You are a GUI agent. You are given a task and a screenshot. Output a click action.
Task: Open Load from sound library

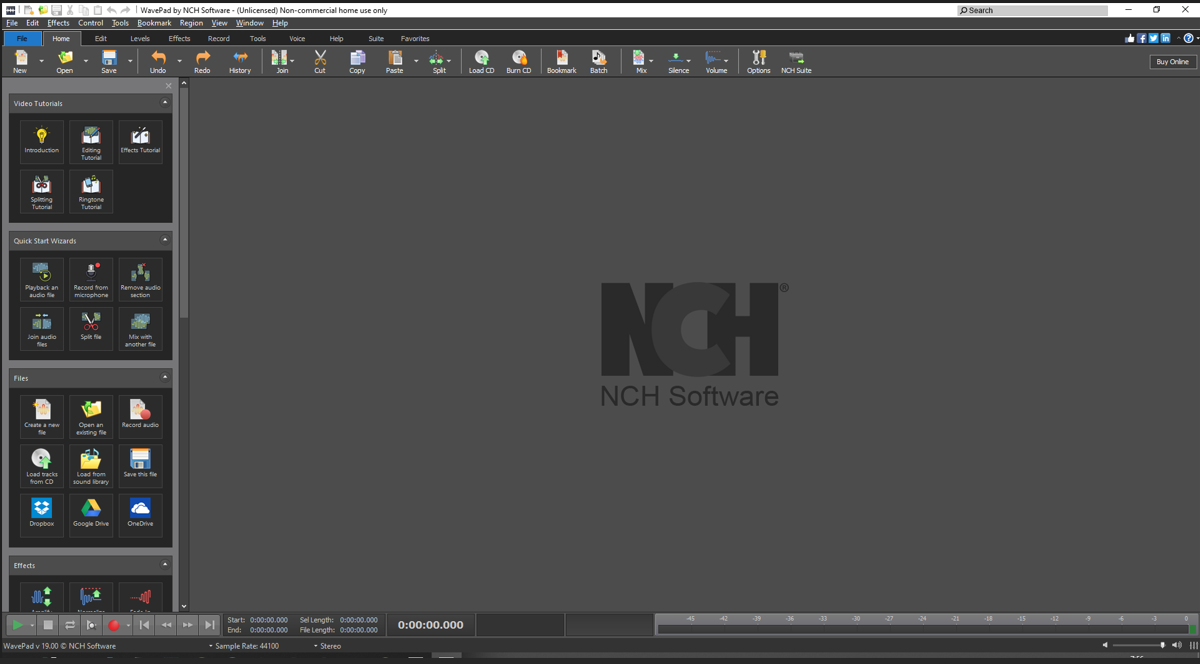pos(91,466)
